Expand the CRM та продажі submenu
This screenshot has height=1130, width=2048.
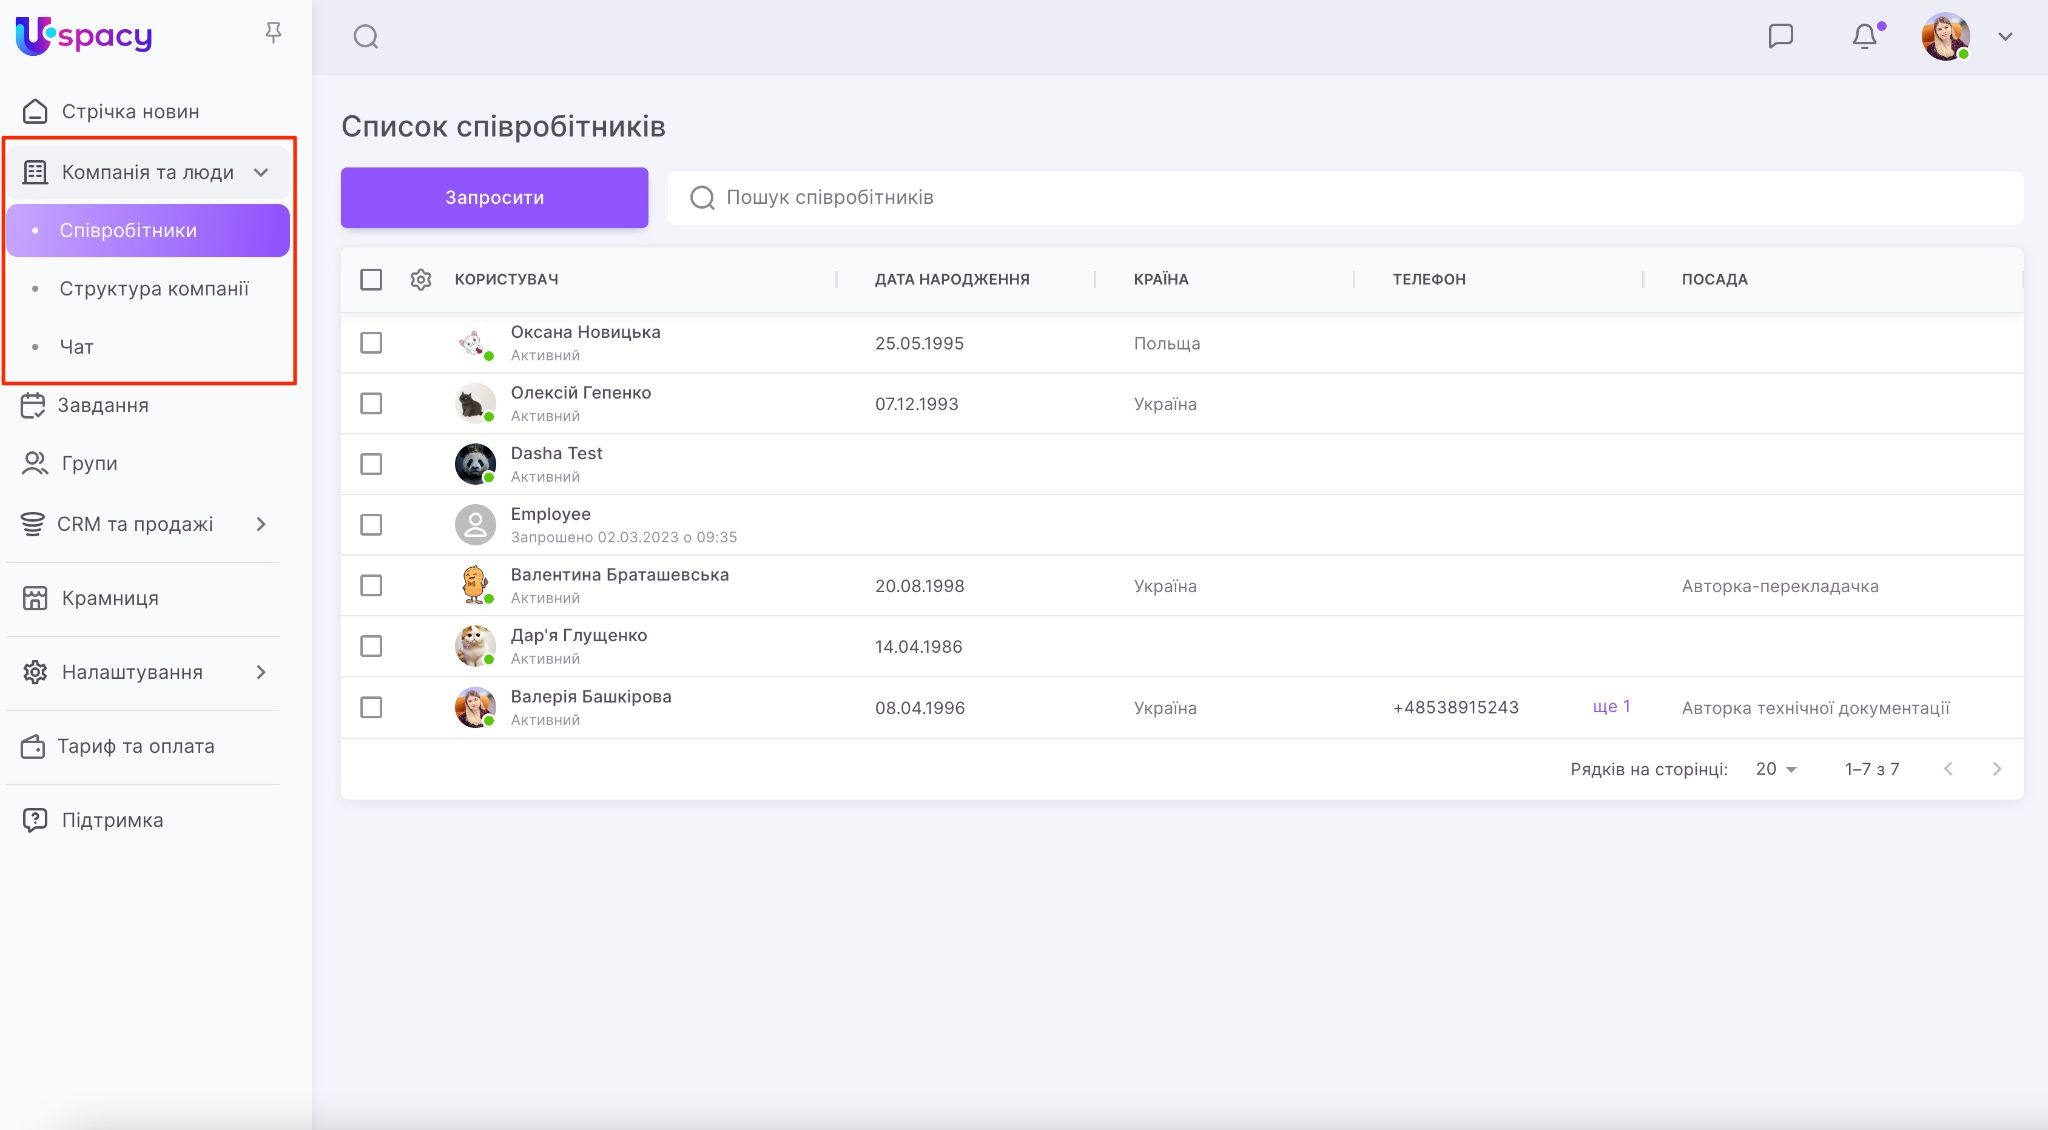click(x=261, y=524)
